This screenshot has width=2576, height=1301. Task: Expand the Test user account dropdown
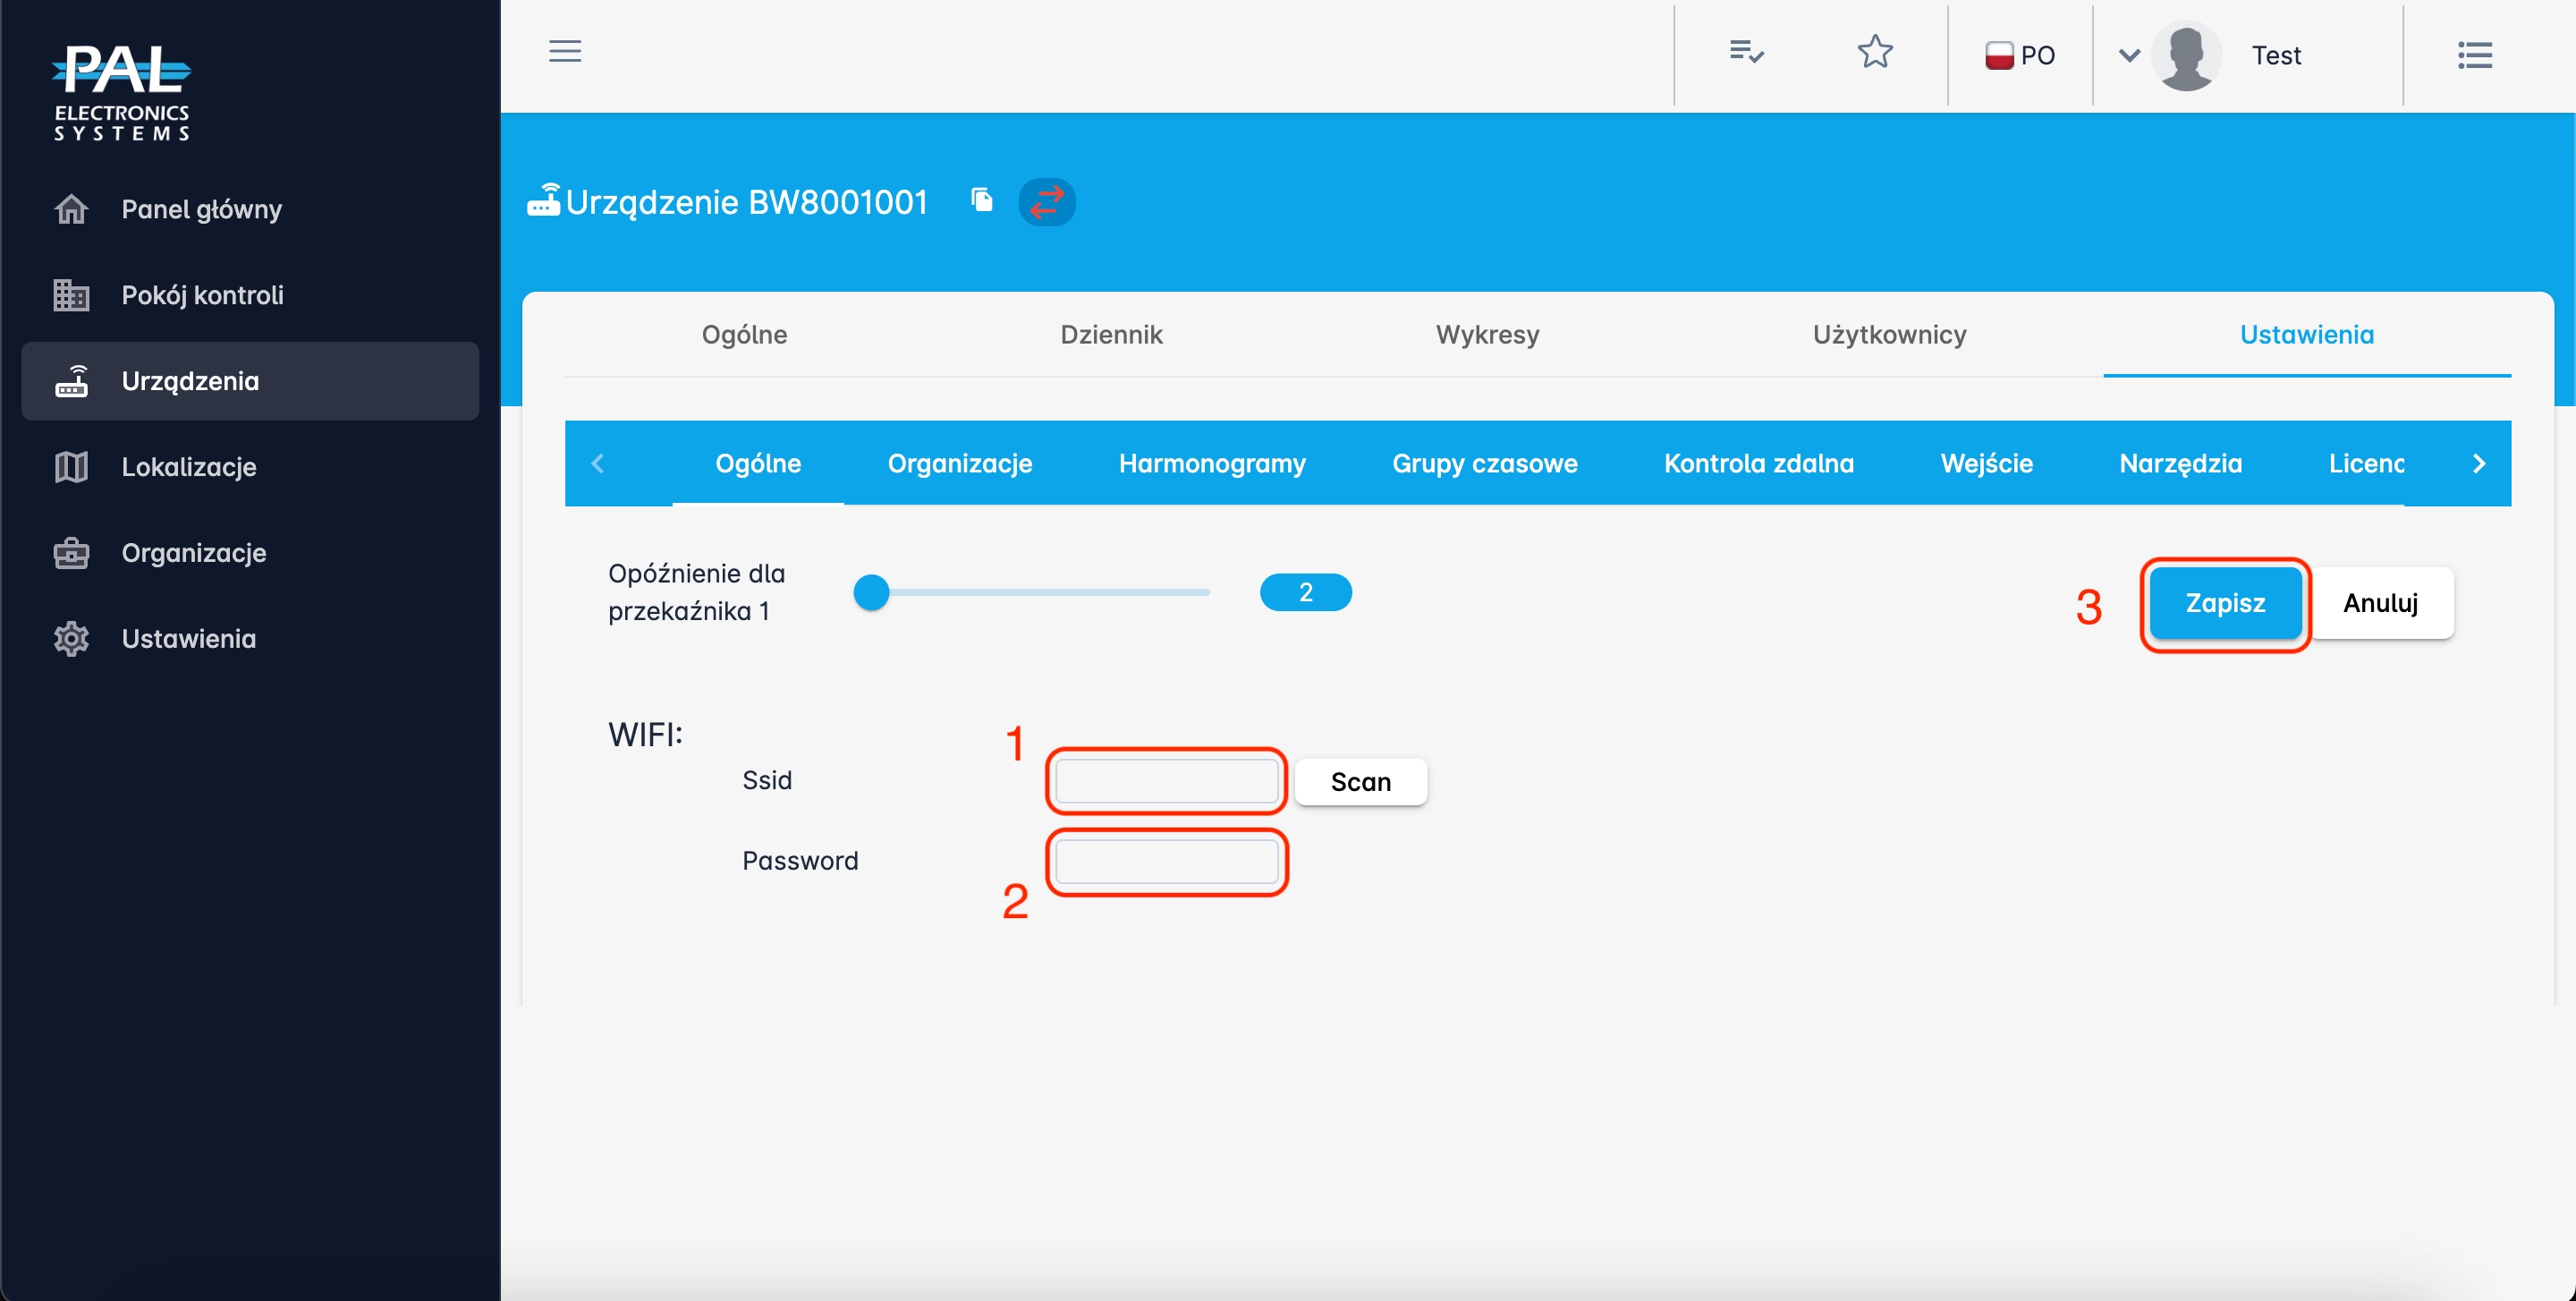[2129, 55]
